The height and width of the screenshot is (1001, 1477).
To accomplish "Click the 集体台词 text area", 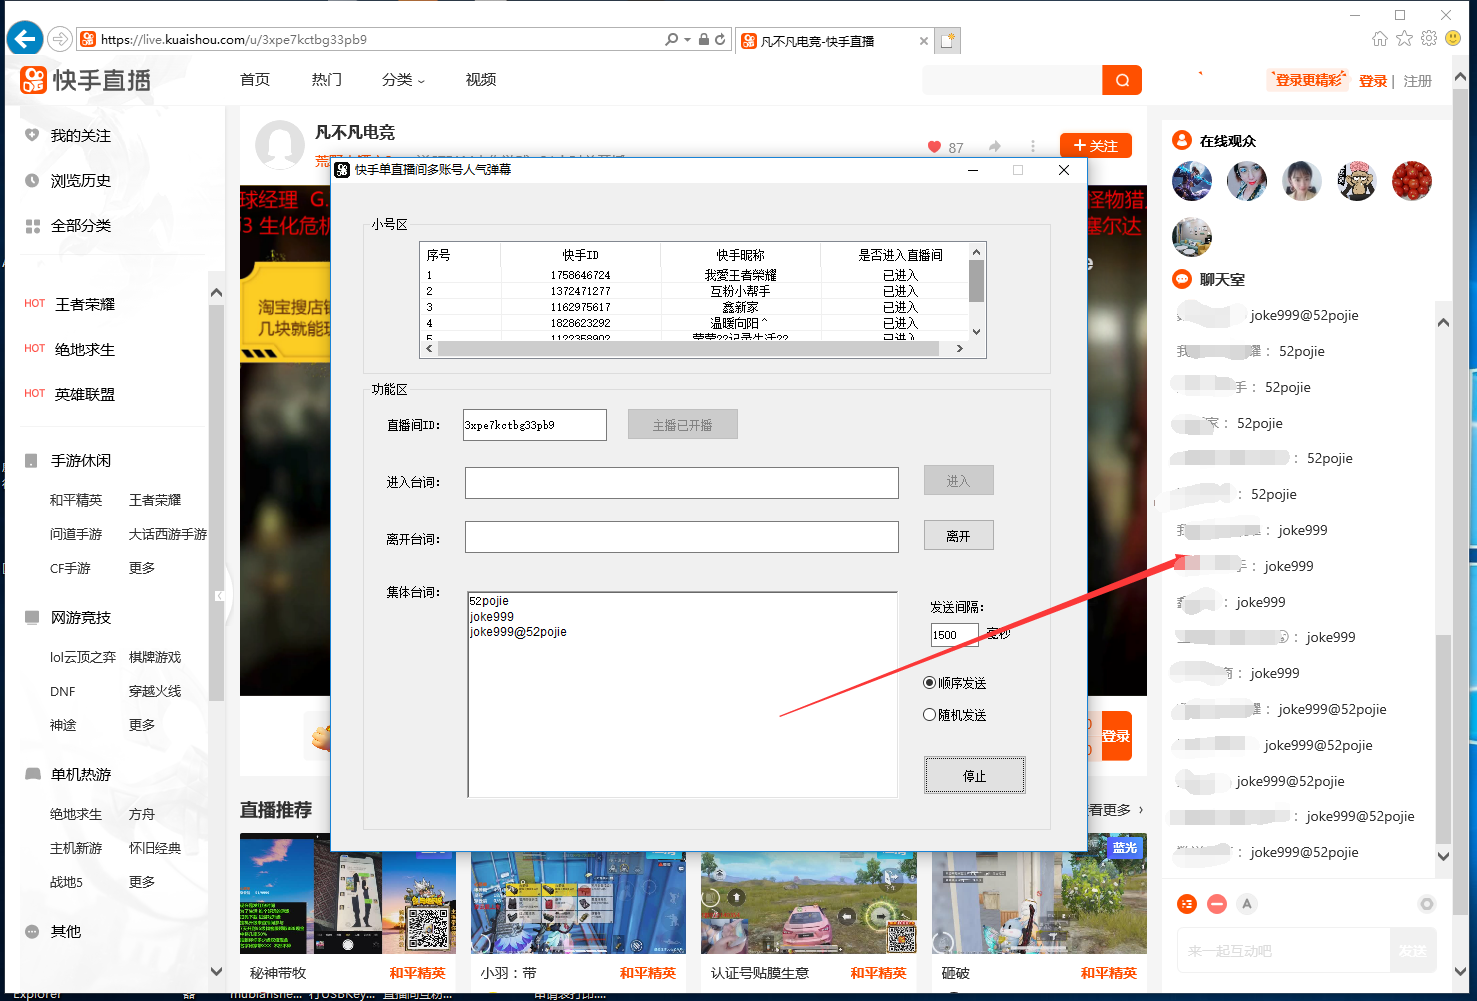I will pos(682,694).
